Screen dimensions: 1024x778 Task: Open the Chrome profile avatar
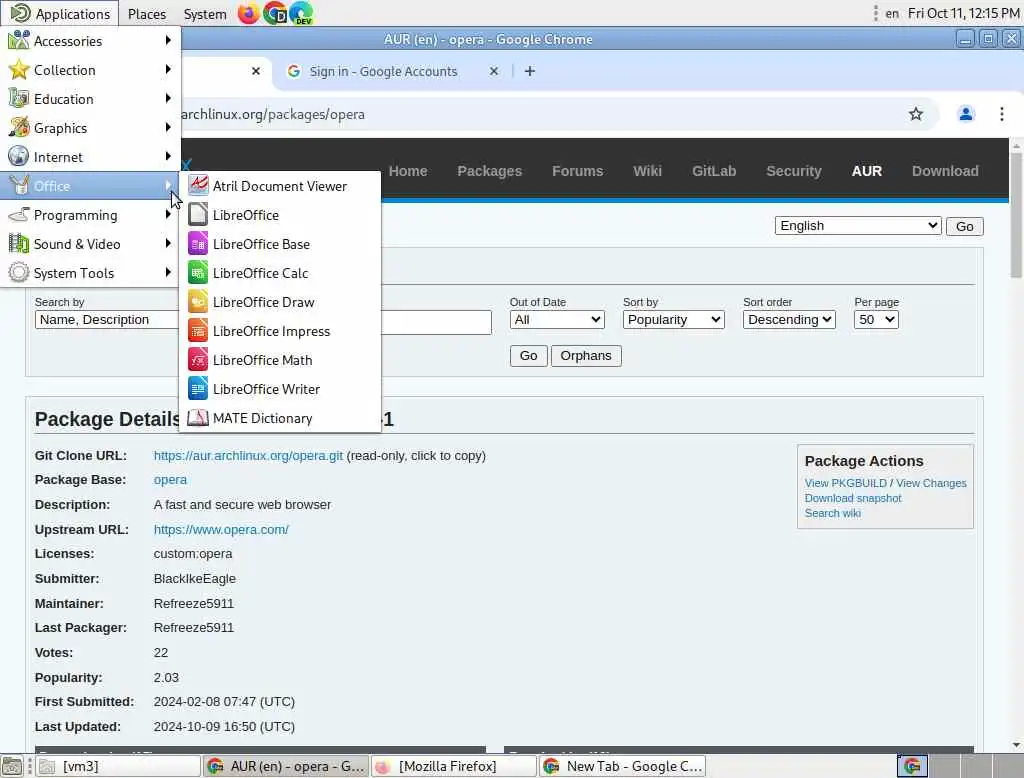coord(965,114)
